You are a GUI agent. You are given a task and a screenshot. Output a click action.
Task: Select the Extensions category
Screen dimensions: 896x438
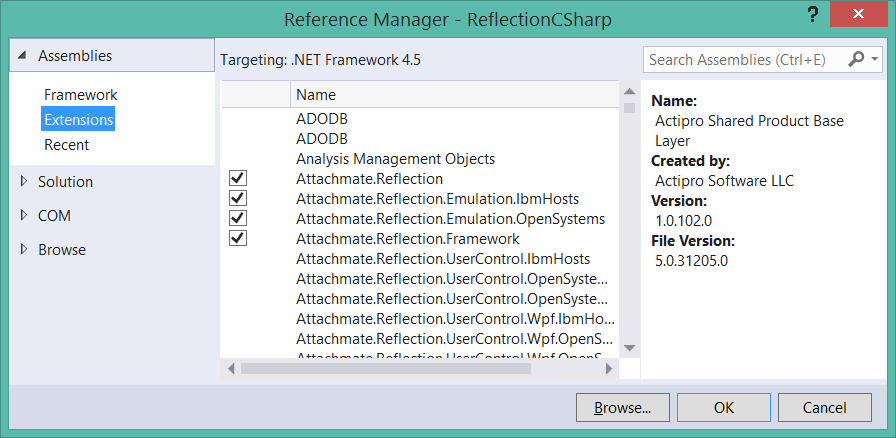78,119
